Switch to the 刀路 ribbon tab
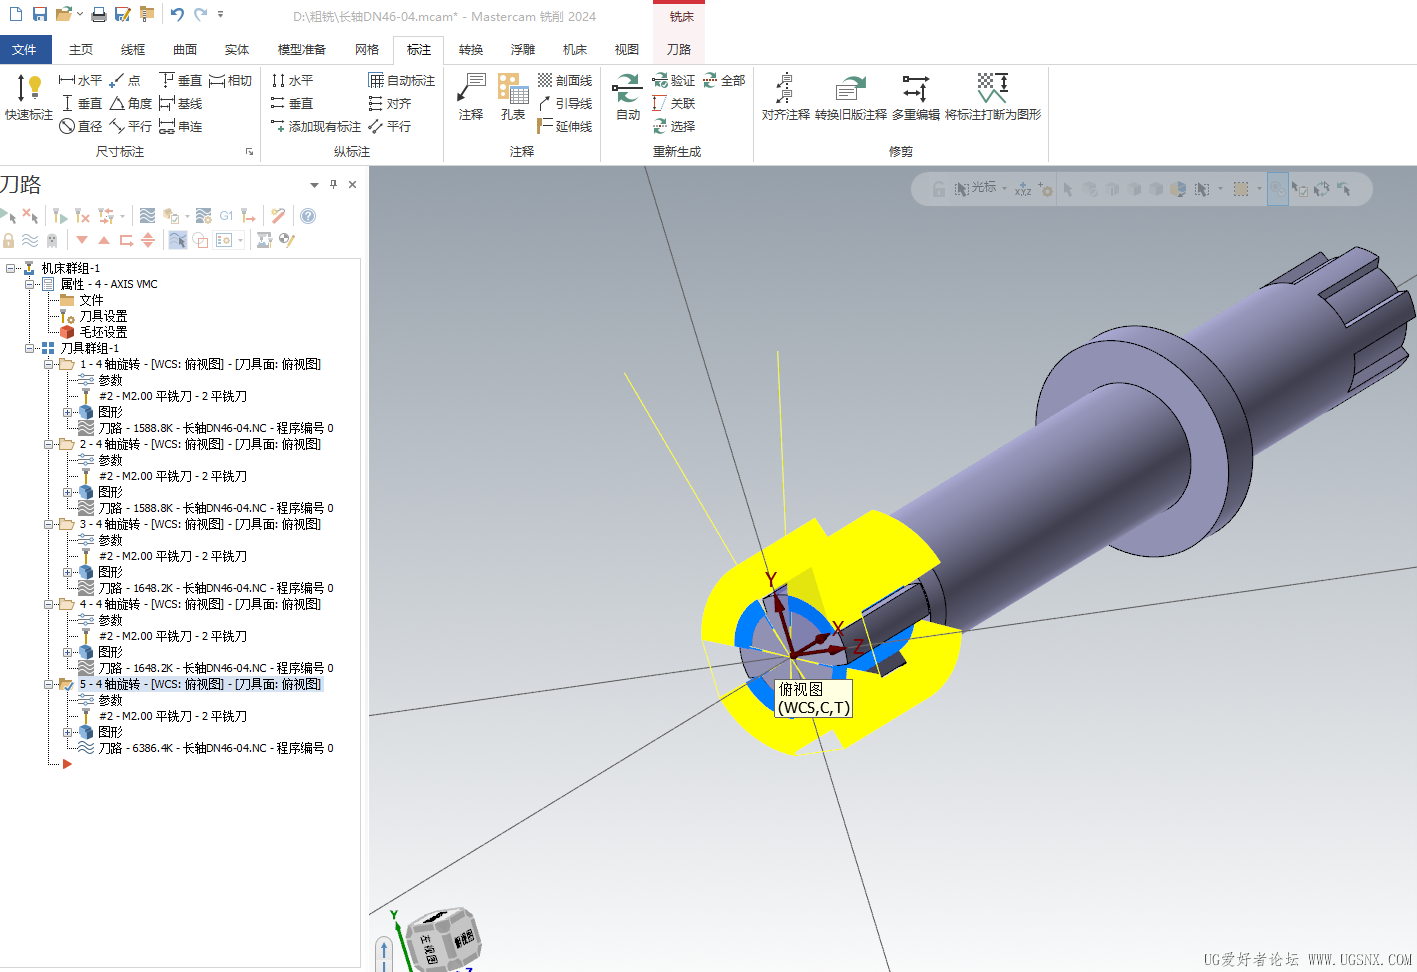This screenshot has width=1417, height=972. [x=679, y=49]
